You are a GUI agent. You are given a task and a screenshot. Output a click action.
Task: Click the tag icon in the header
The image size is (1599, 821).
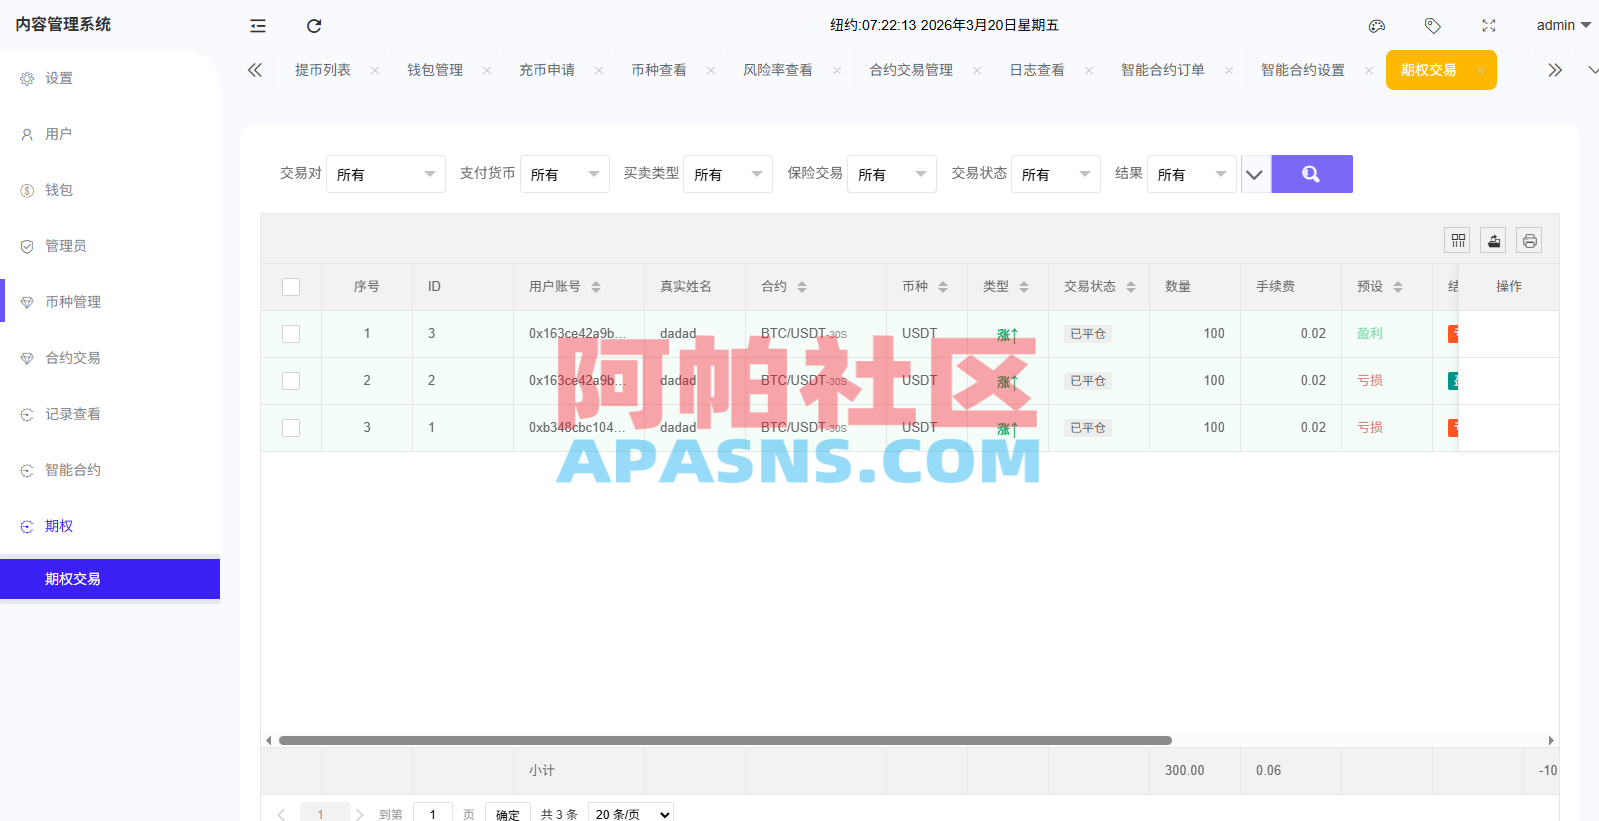click(x=1433, y=26)
